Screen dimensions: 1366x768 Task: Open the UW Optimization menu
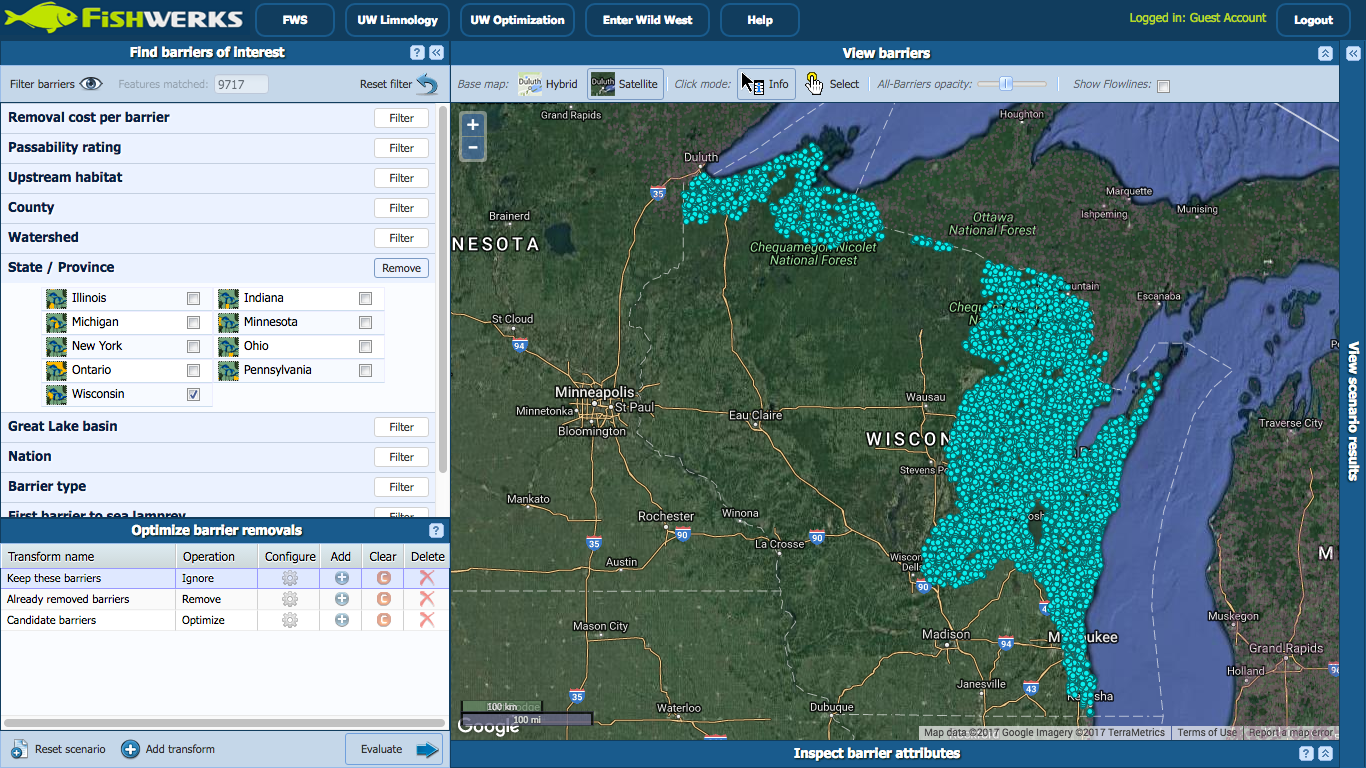[518, 20]
